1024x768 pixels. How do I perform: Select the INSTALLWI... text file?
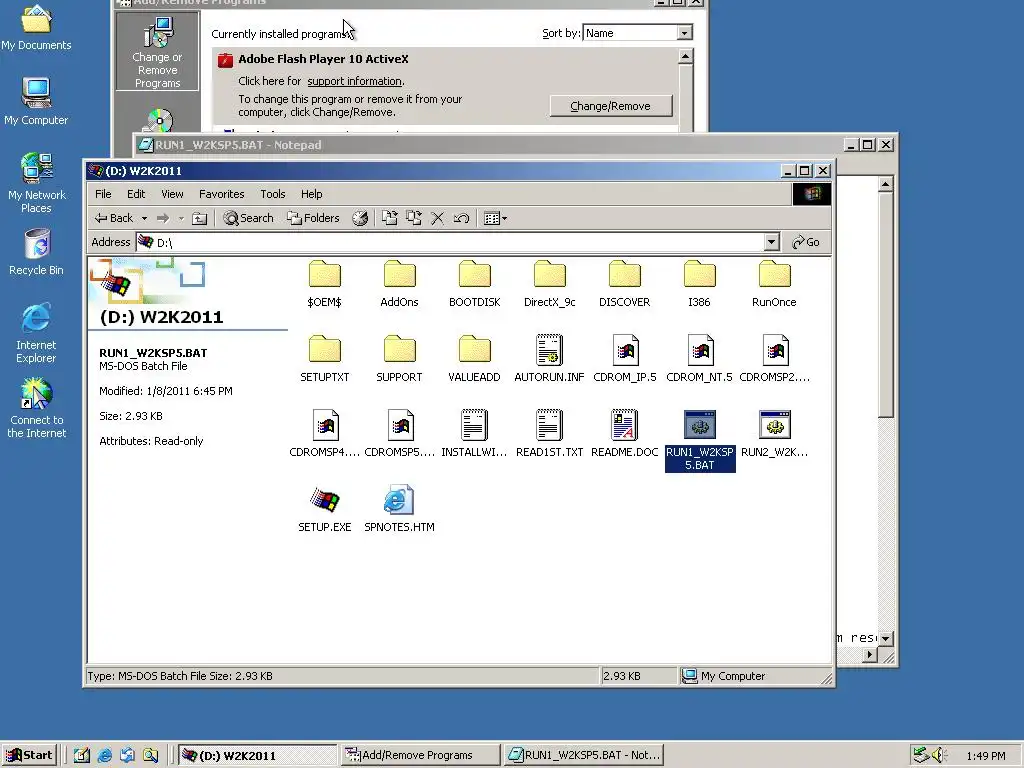click(475, 434)
